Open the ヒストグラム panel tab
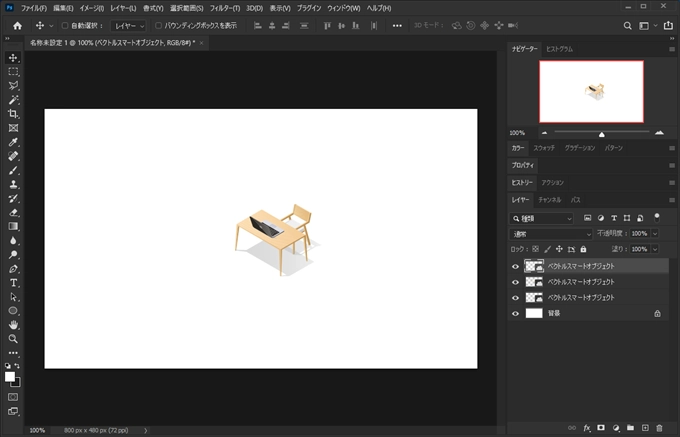This screenshot has width=680, height=437. [559, 49]
